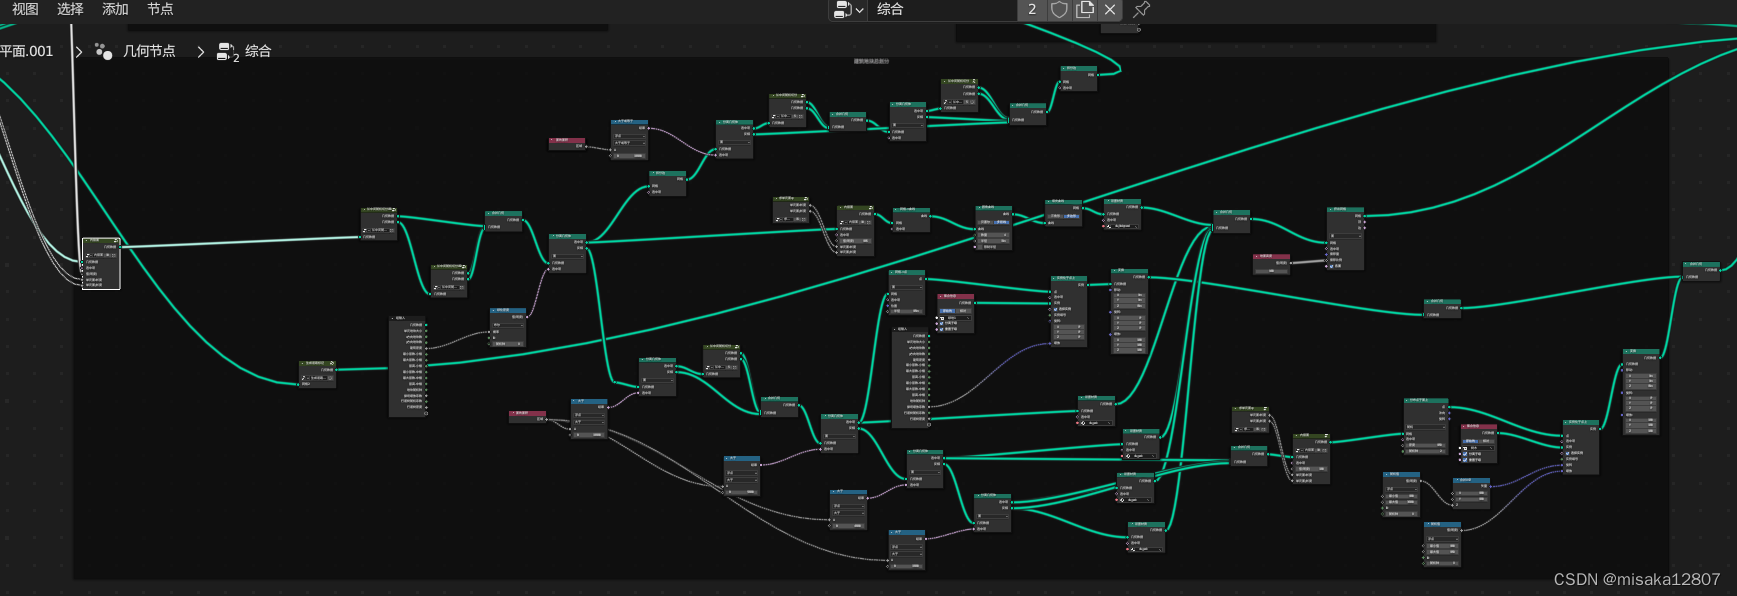Collapse the white-outlined selected node via its arrow
Viewport: 1737px width, 596px height.
point(86,240)
